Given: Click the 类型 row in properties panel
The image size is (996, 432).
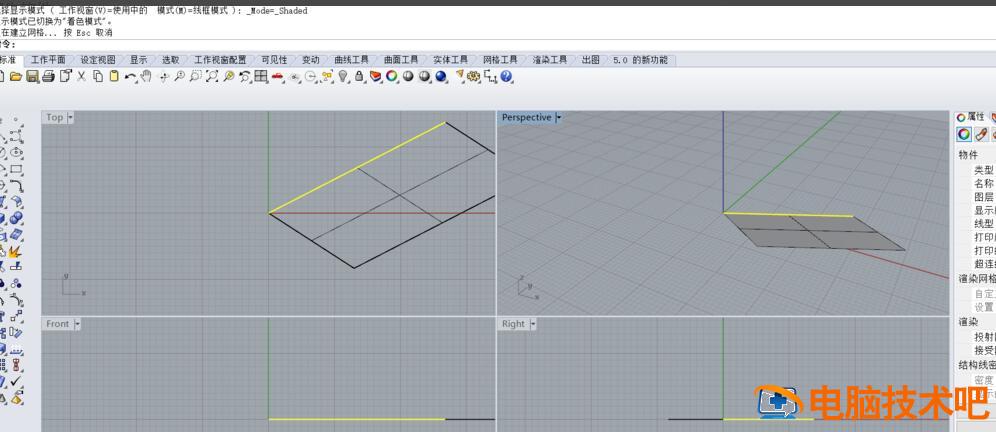Looking at the screenshot, I should click(984, 170).
